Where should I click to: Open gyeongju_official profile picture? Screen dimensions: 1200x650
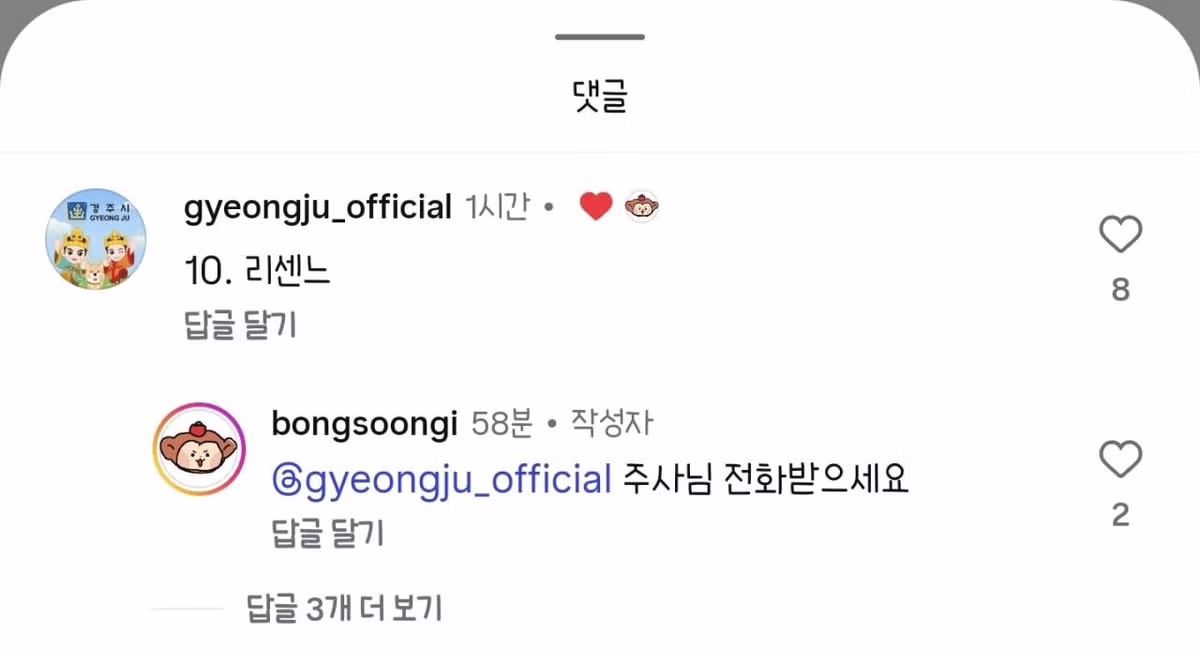pyautogui.click(x=96, y=241)
